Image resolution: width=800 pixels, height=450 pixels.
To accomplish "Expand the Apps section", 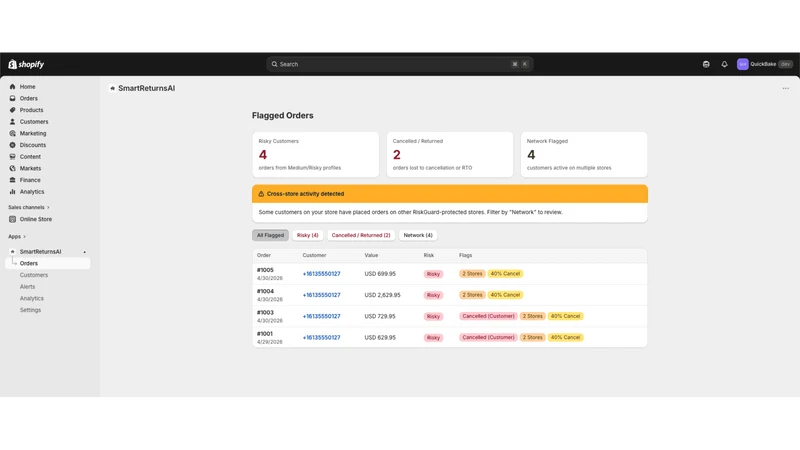I will [17, 237].
